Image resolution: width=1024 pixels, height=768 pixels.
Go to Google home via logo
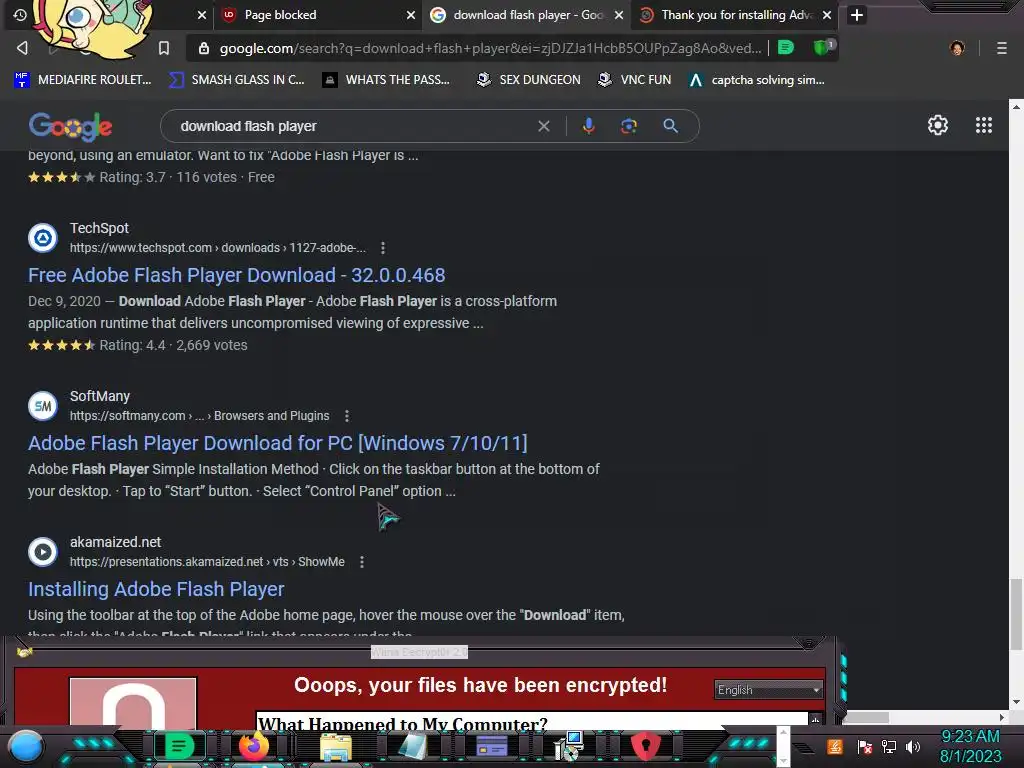71,126
